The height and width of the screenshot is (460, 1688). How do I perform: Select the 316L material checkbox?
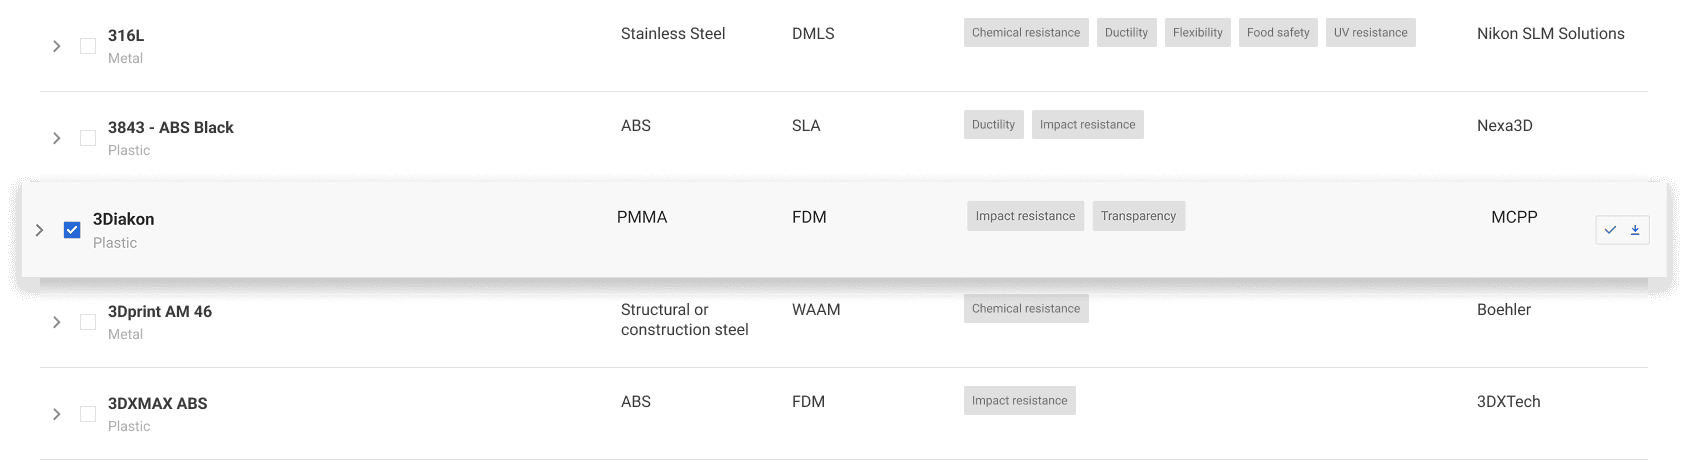click(88, 46)
